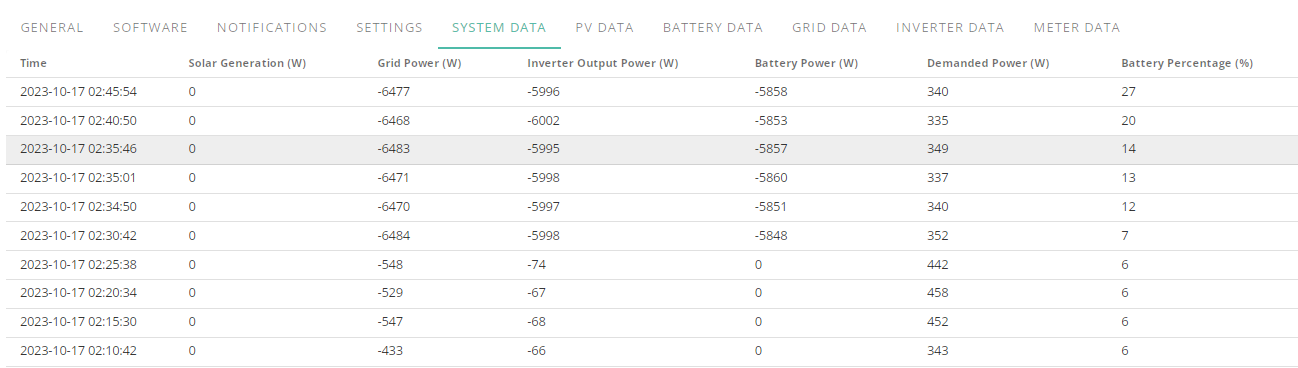Click the Time column header
This screenshot has height=368, width=1298.
click(x=33, y=63)
